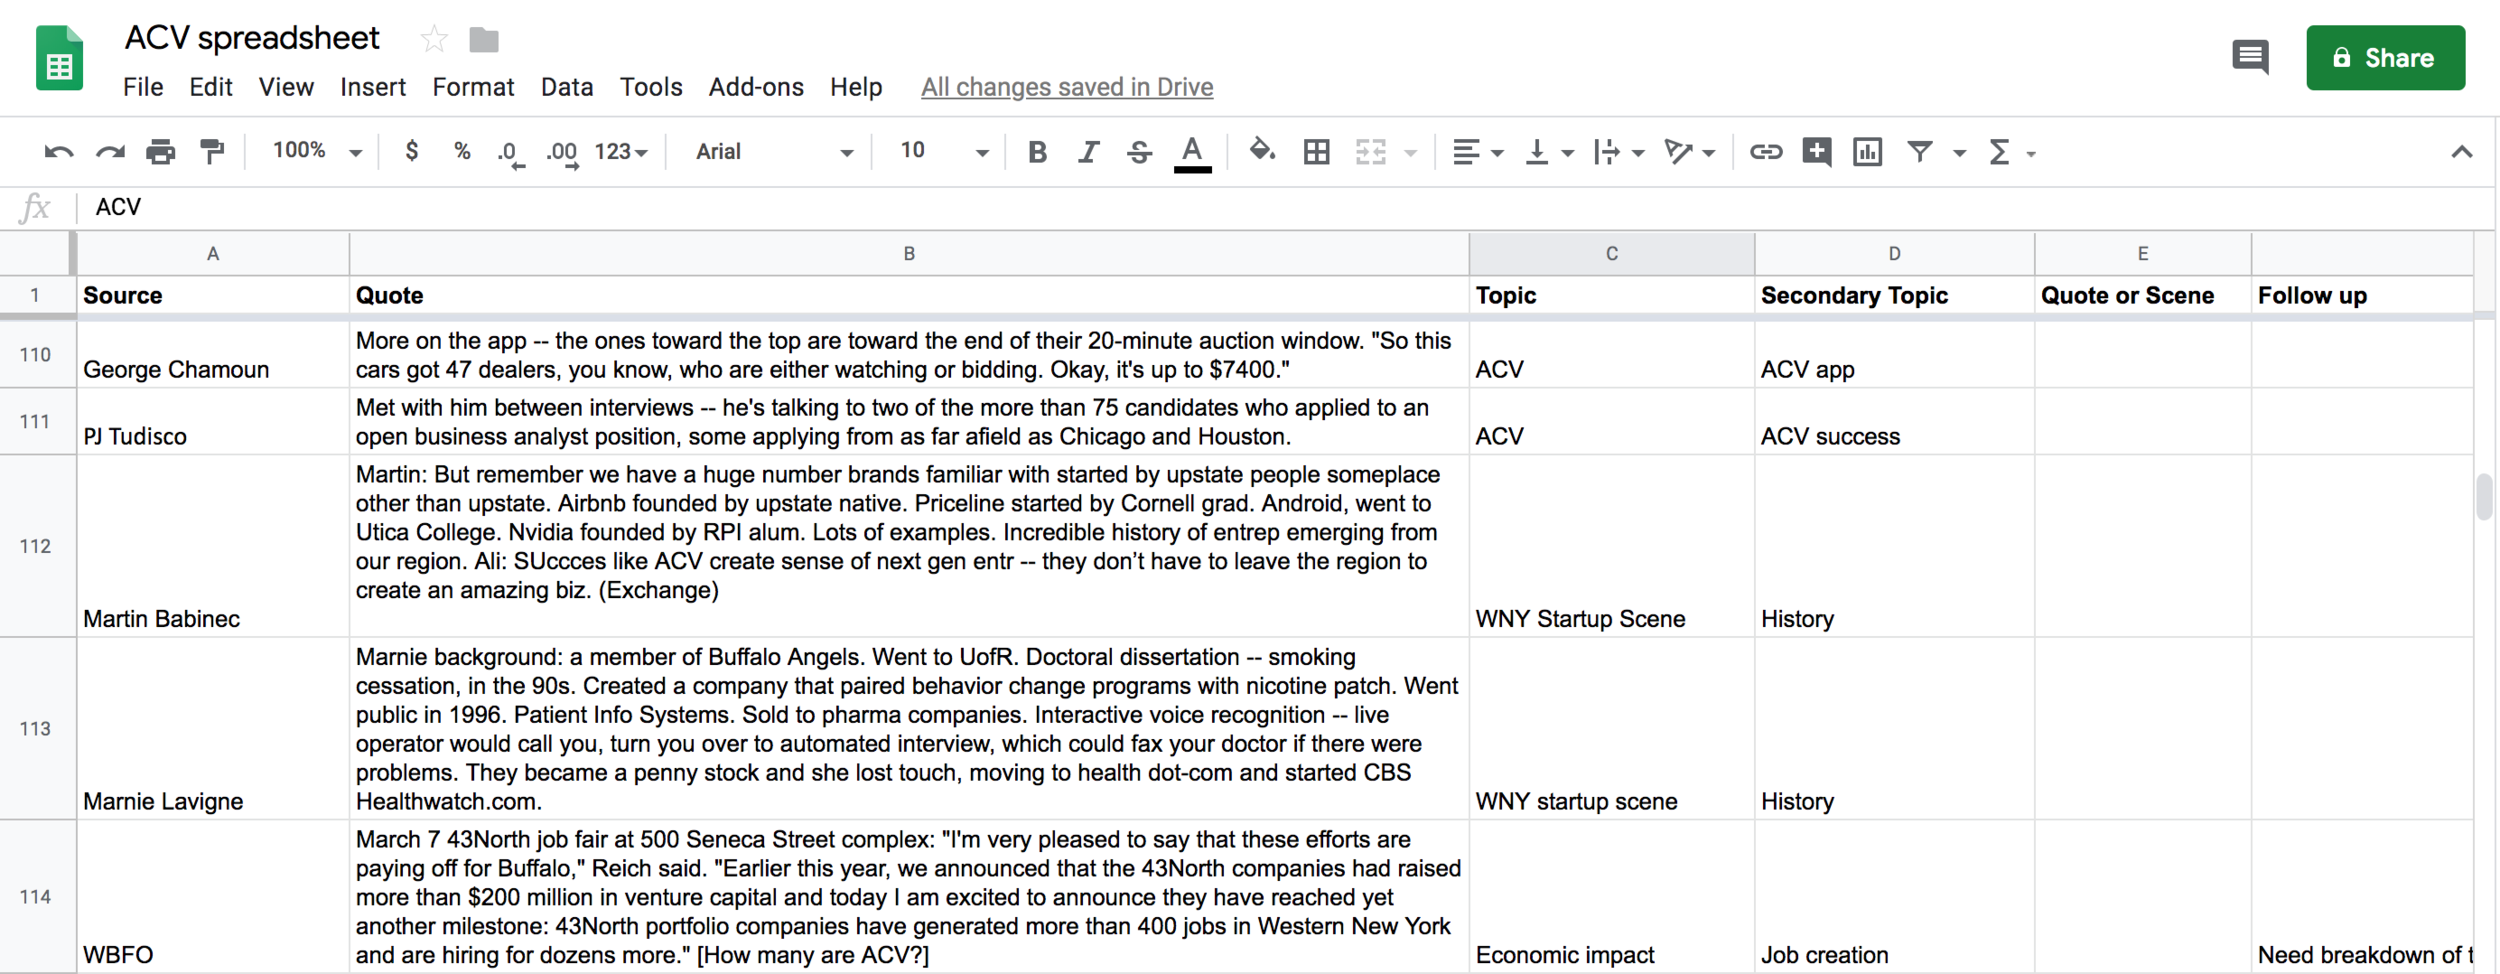
Task: Toggle italic formatting
Action: [x=1088, y=152]
